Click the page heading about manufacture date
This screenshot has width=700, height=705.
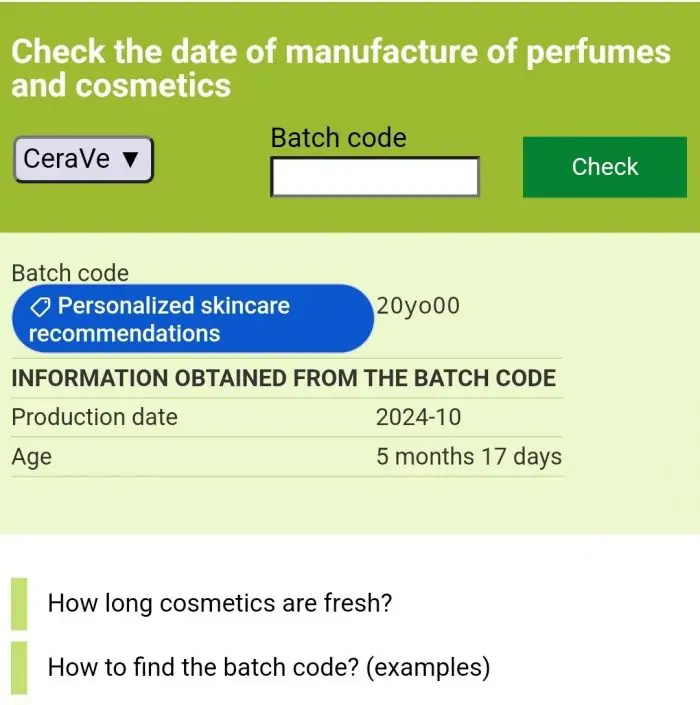click(x=341, y=68)
